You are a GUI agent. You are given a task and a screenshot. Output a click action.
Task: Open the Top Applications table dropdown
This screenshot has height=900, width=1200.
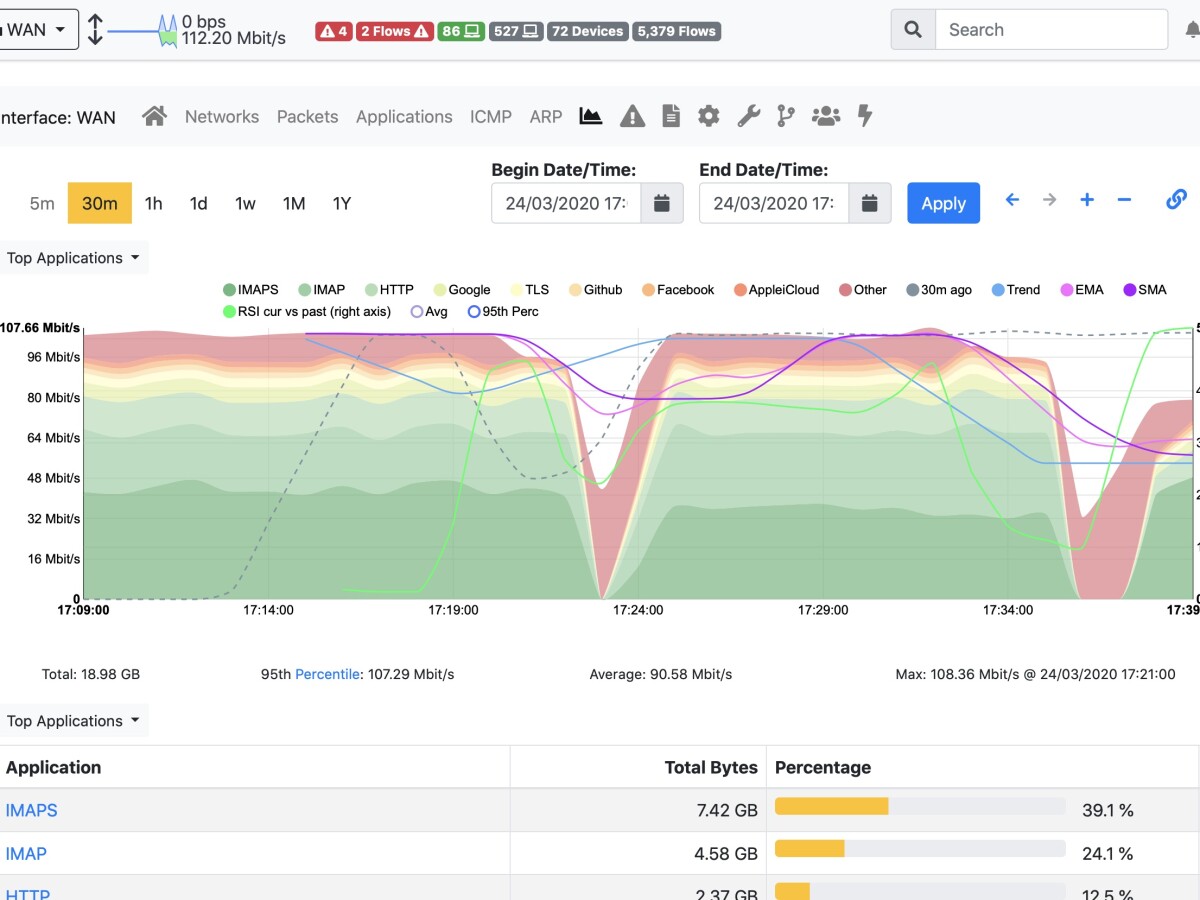coord(72,721)
